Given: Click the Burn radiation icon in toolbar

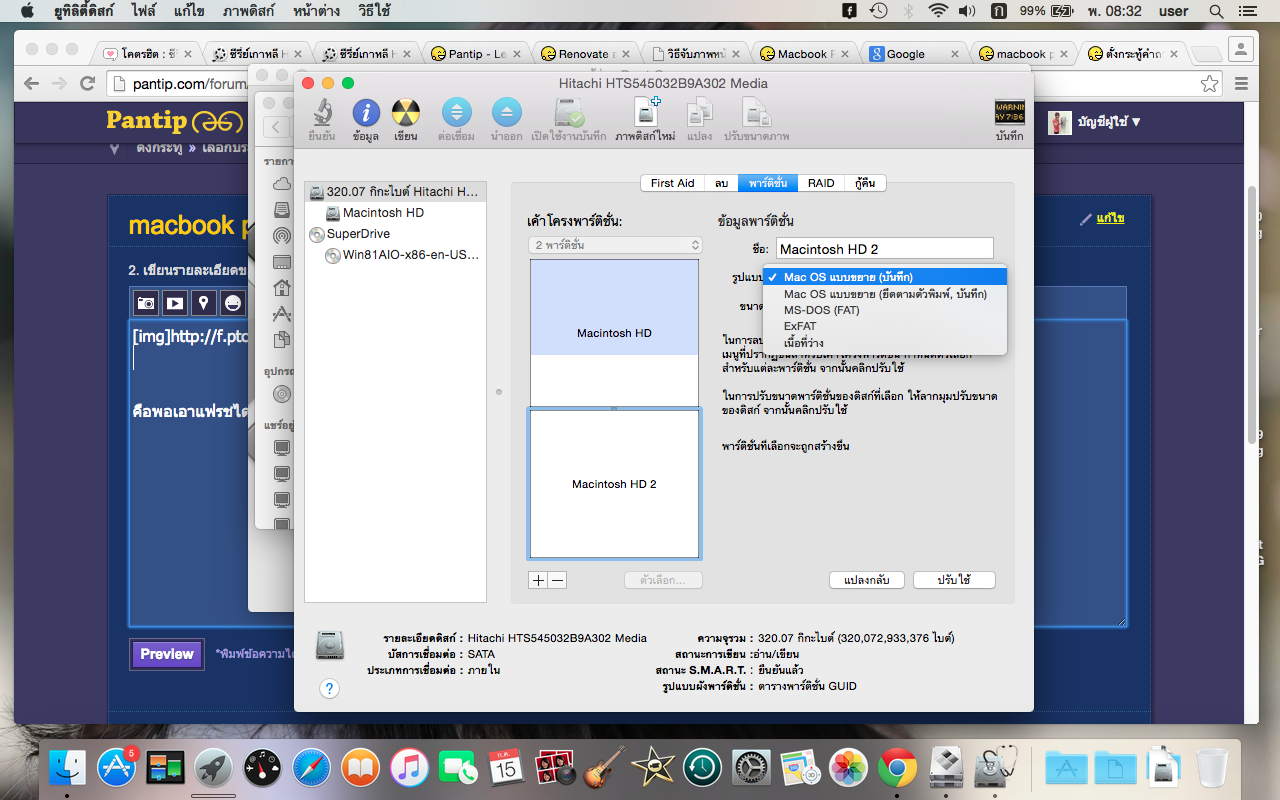Looking at the screenshot, I should coord(405,113).
